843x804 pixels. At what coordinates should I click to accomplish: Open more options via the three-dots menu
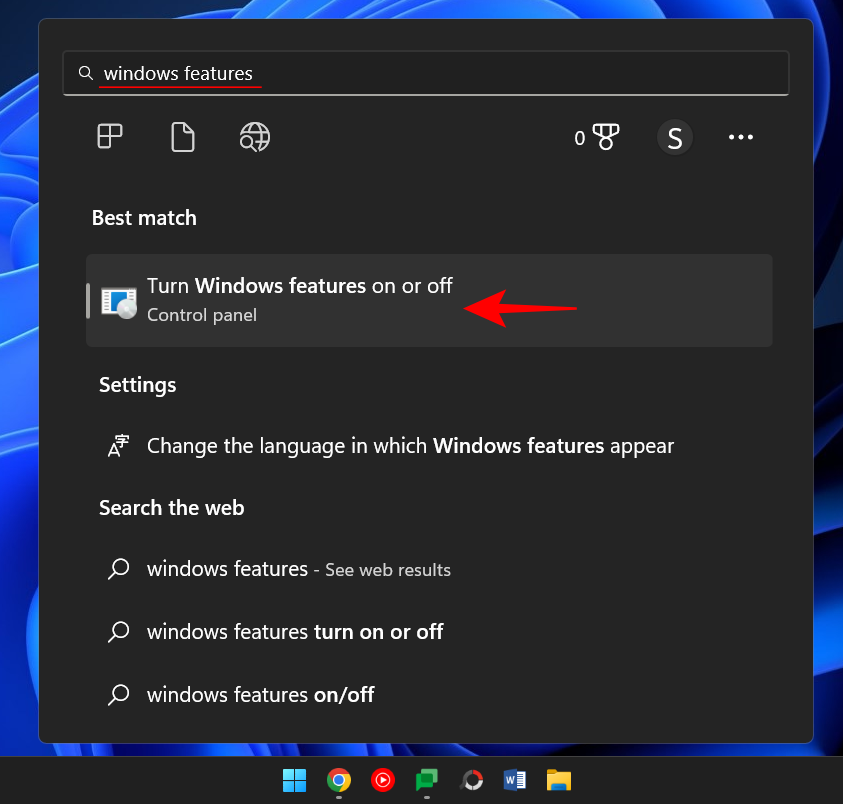pyautogui.click(x=740, y=137)
